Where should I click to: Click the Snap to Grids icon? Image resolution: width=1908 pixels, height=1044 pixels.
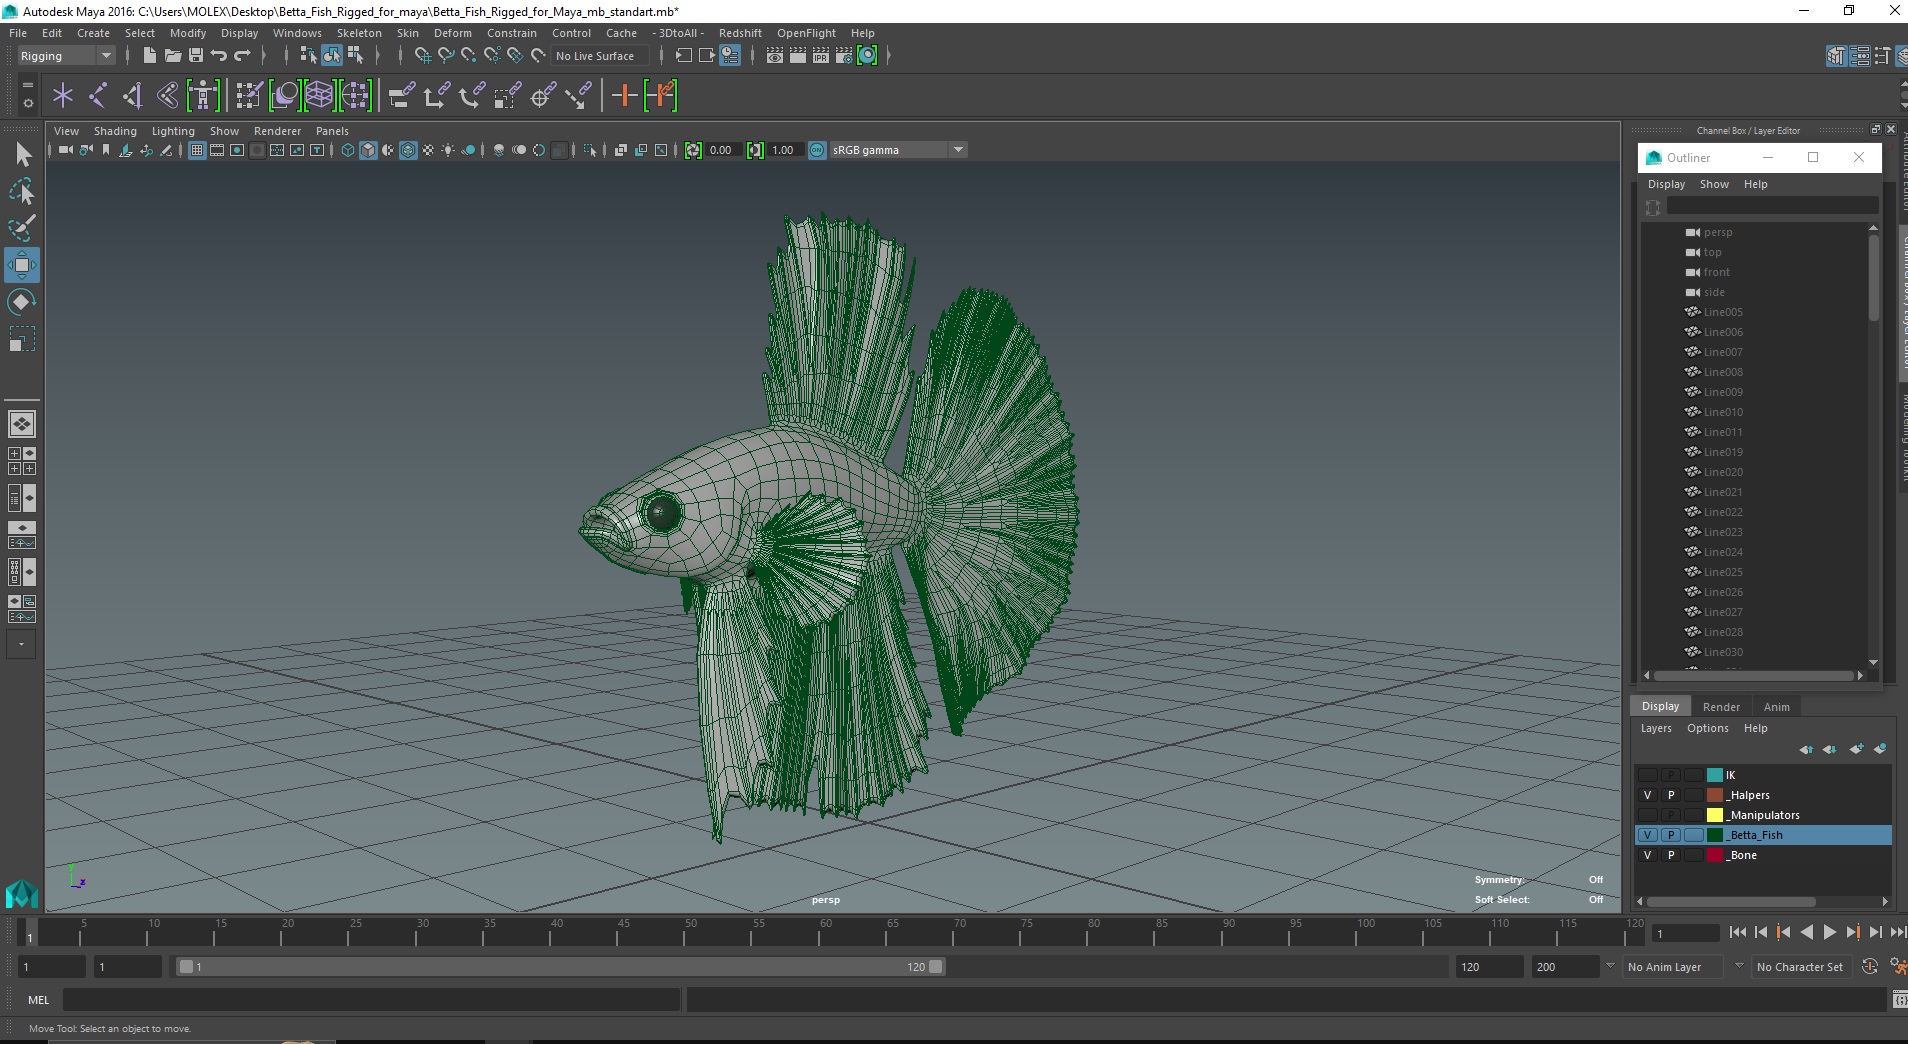click(x=423, y=56)
